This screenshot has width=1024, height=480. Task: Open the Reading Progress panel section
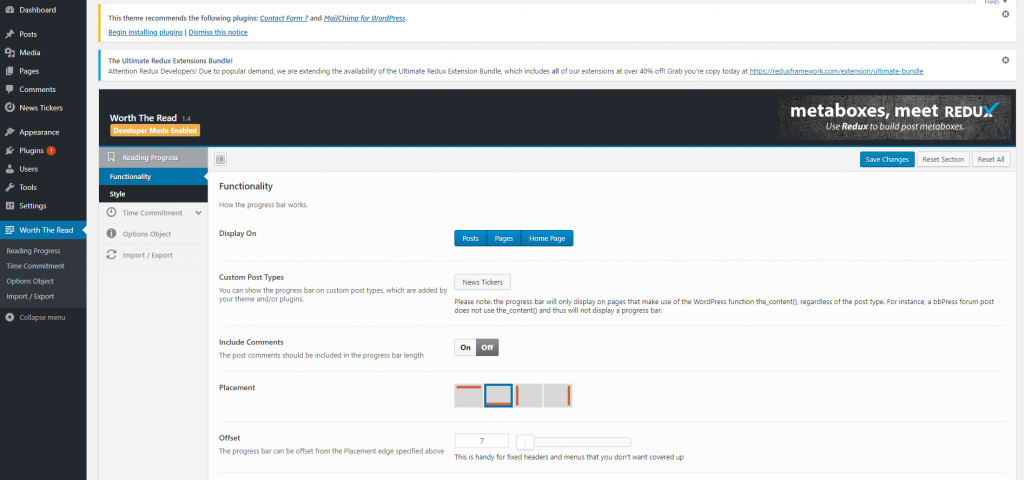150,157
